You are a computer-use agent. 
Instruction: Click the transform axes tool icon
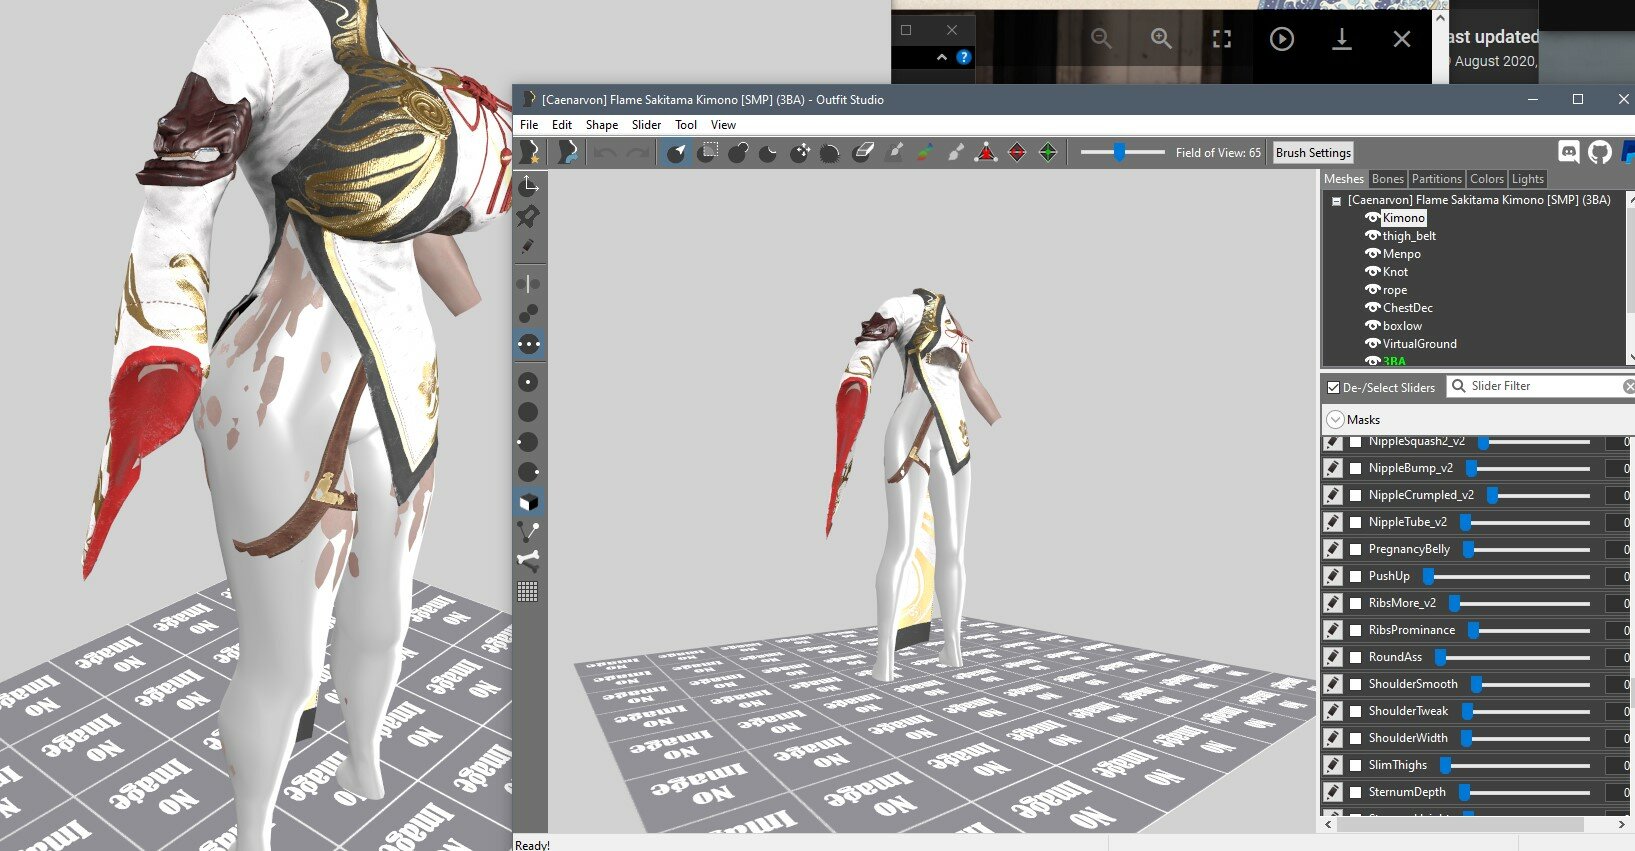click(x=528, y=185)
